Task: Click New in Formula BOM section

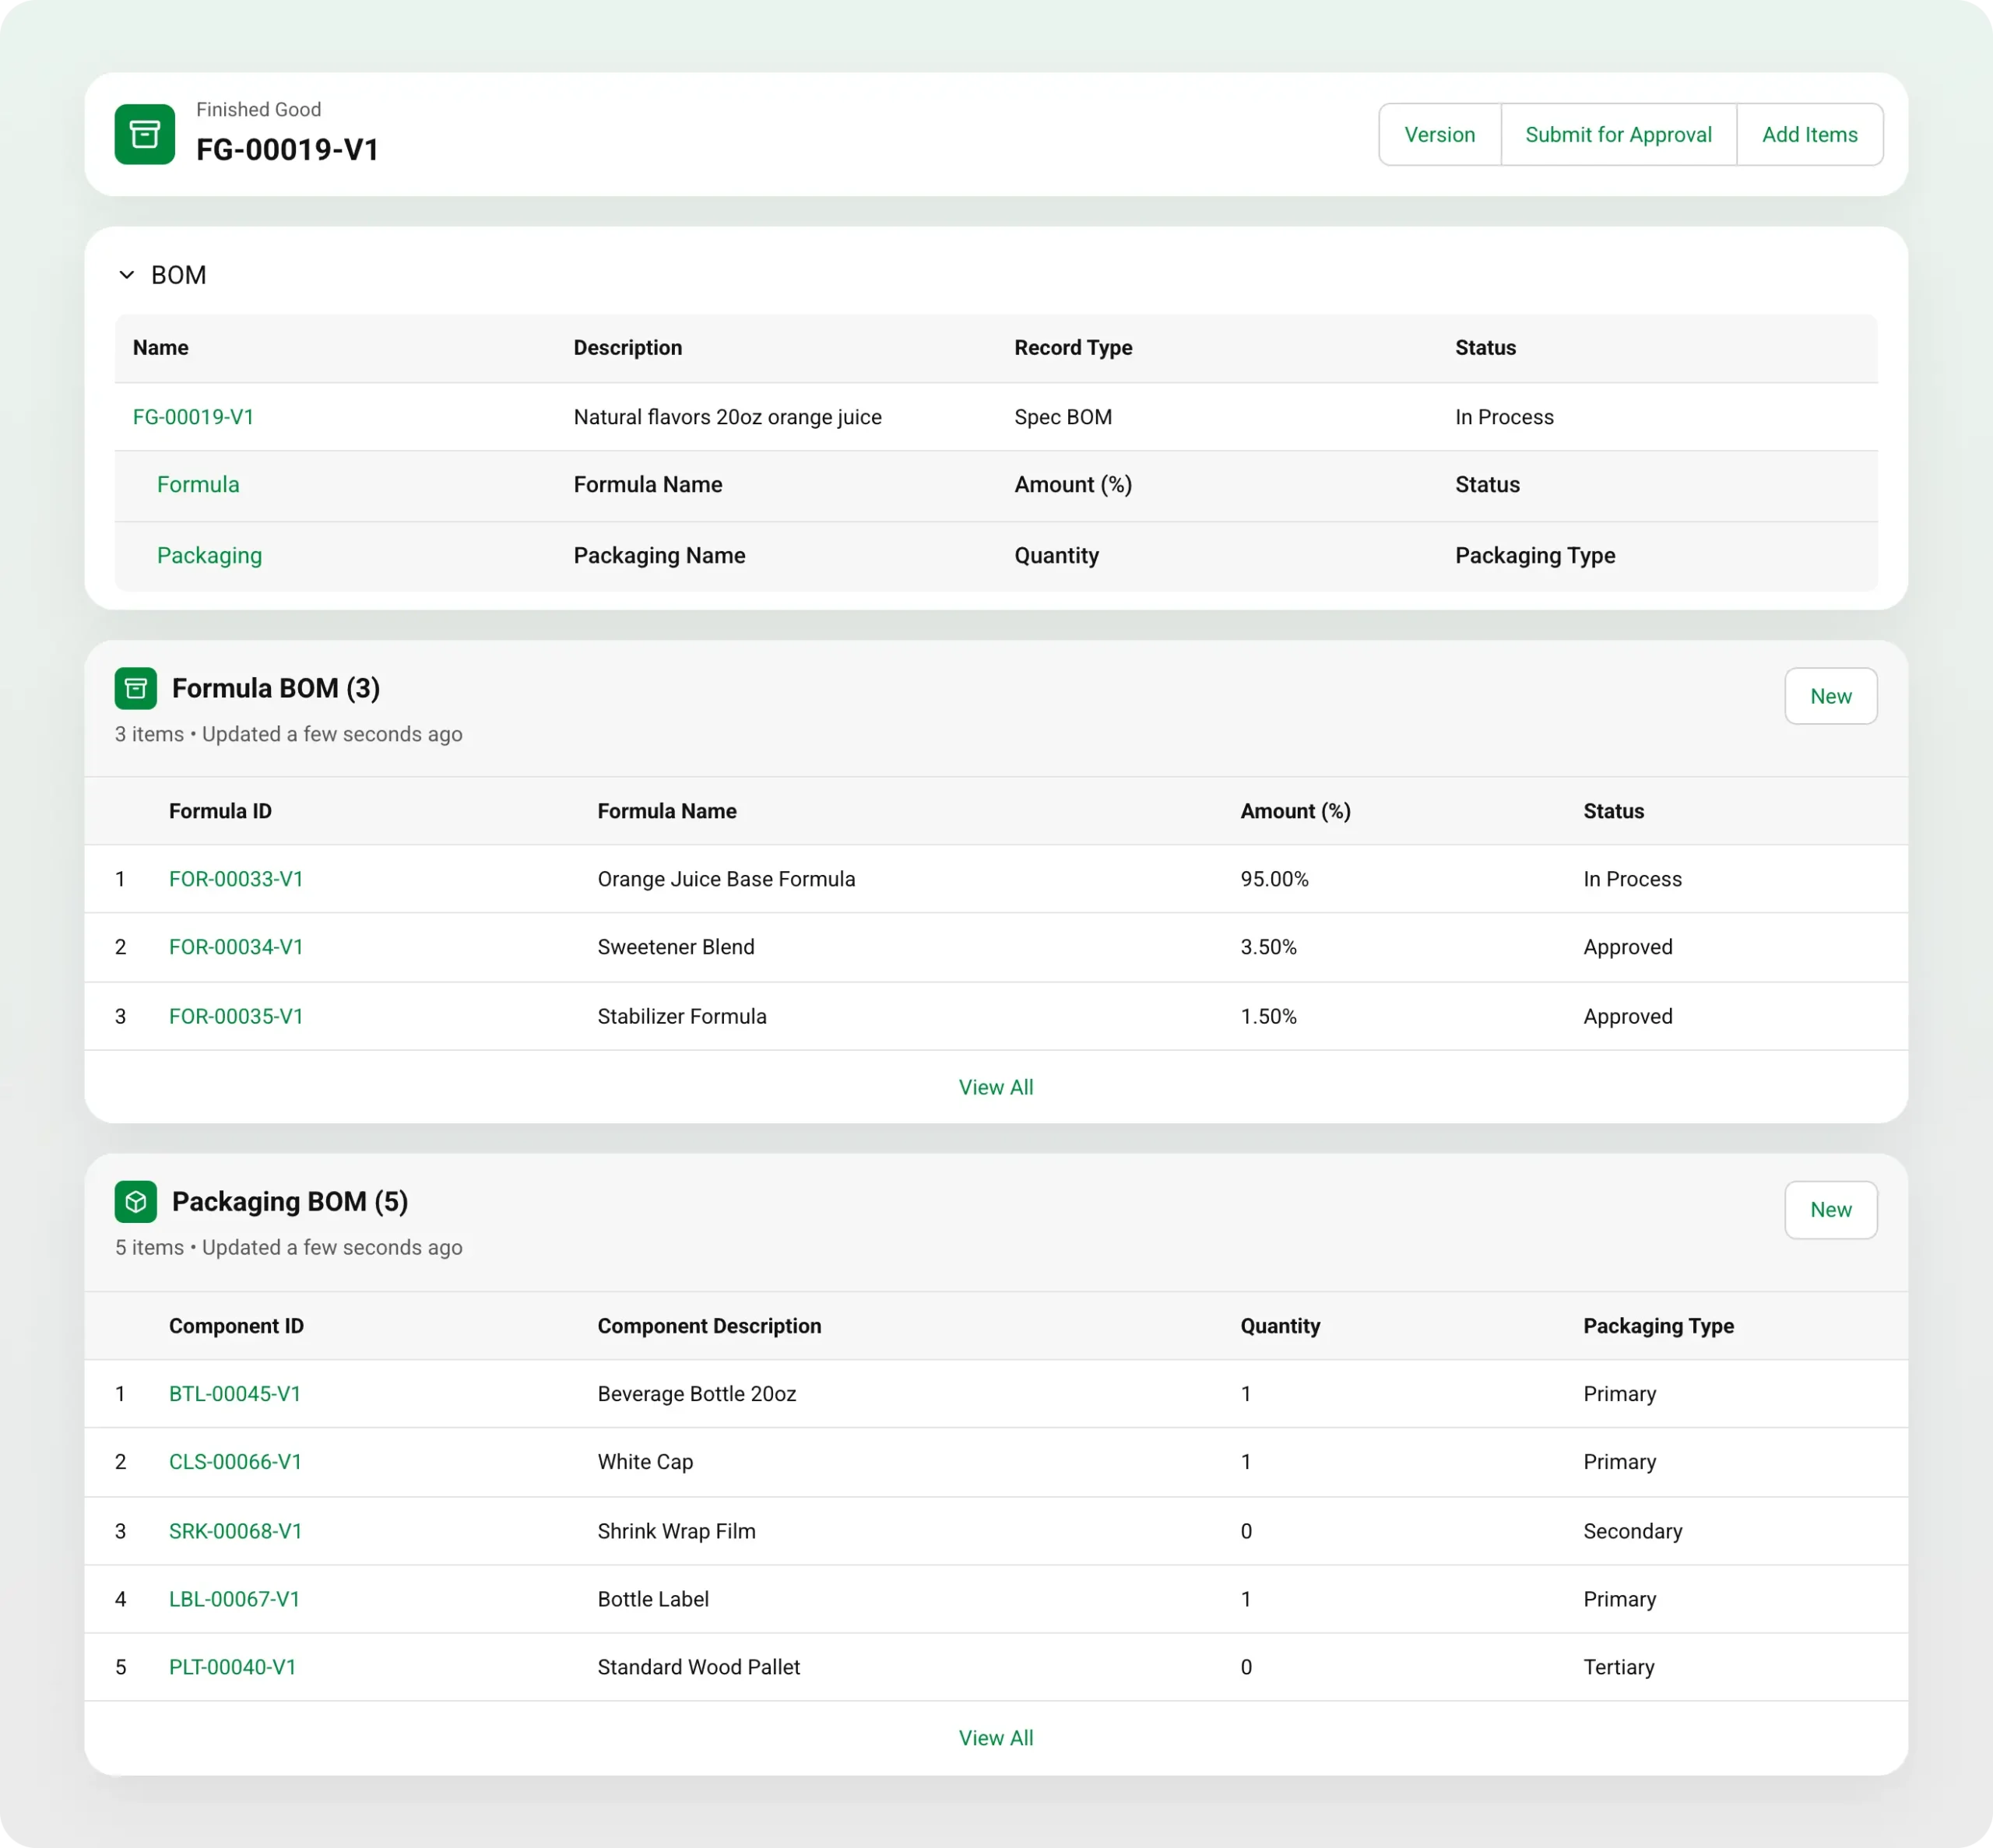Action: click(1830, 696)
